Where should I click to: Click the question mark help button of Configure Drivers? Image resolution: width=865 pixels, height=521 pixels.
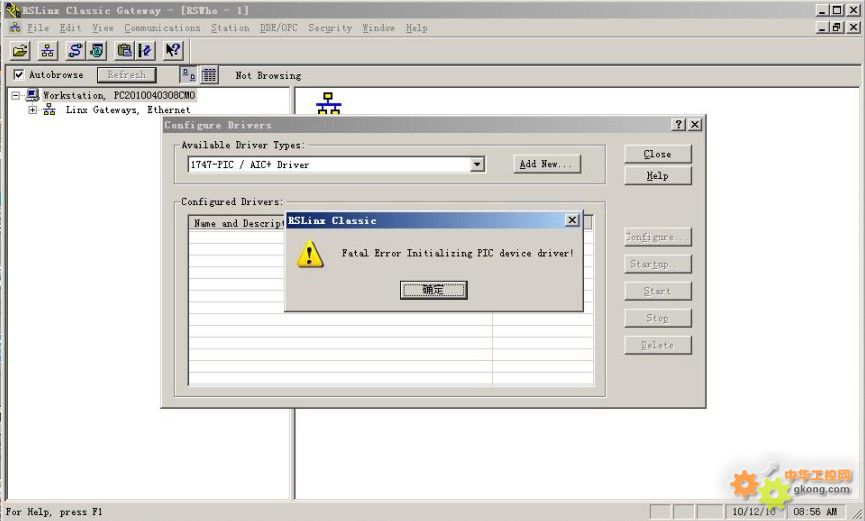[679, 125]
